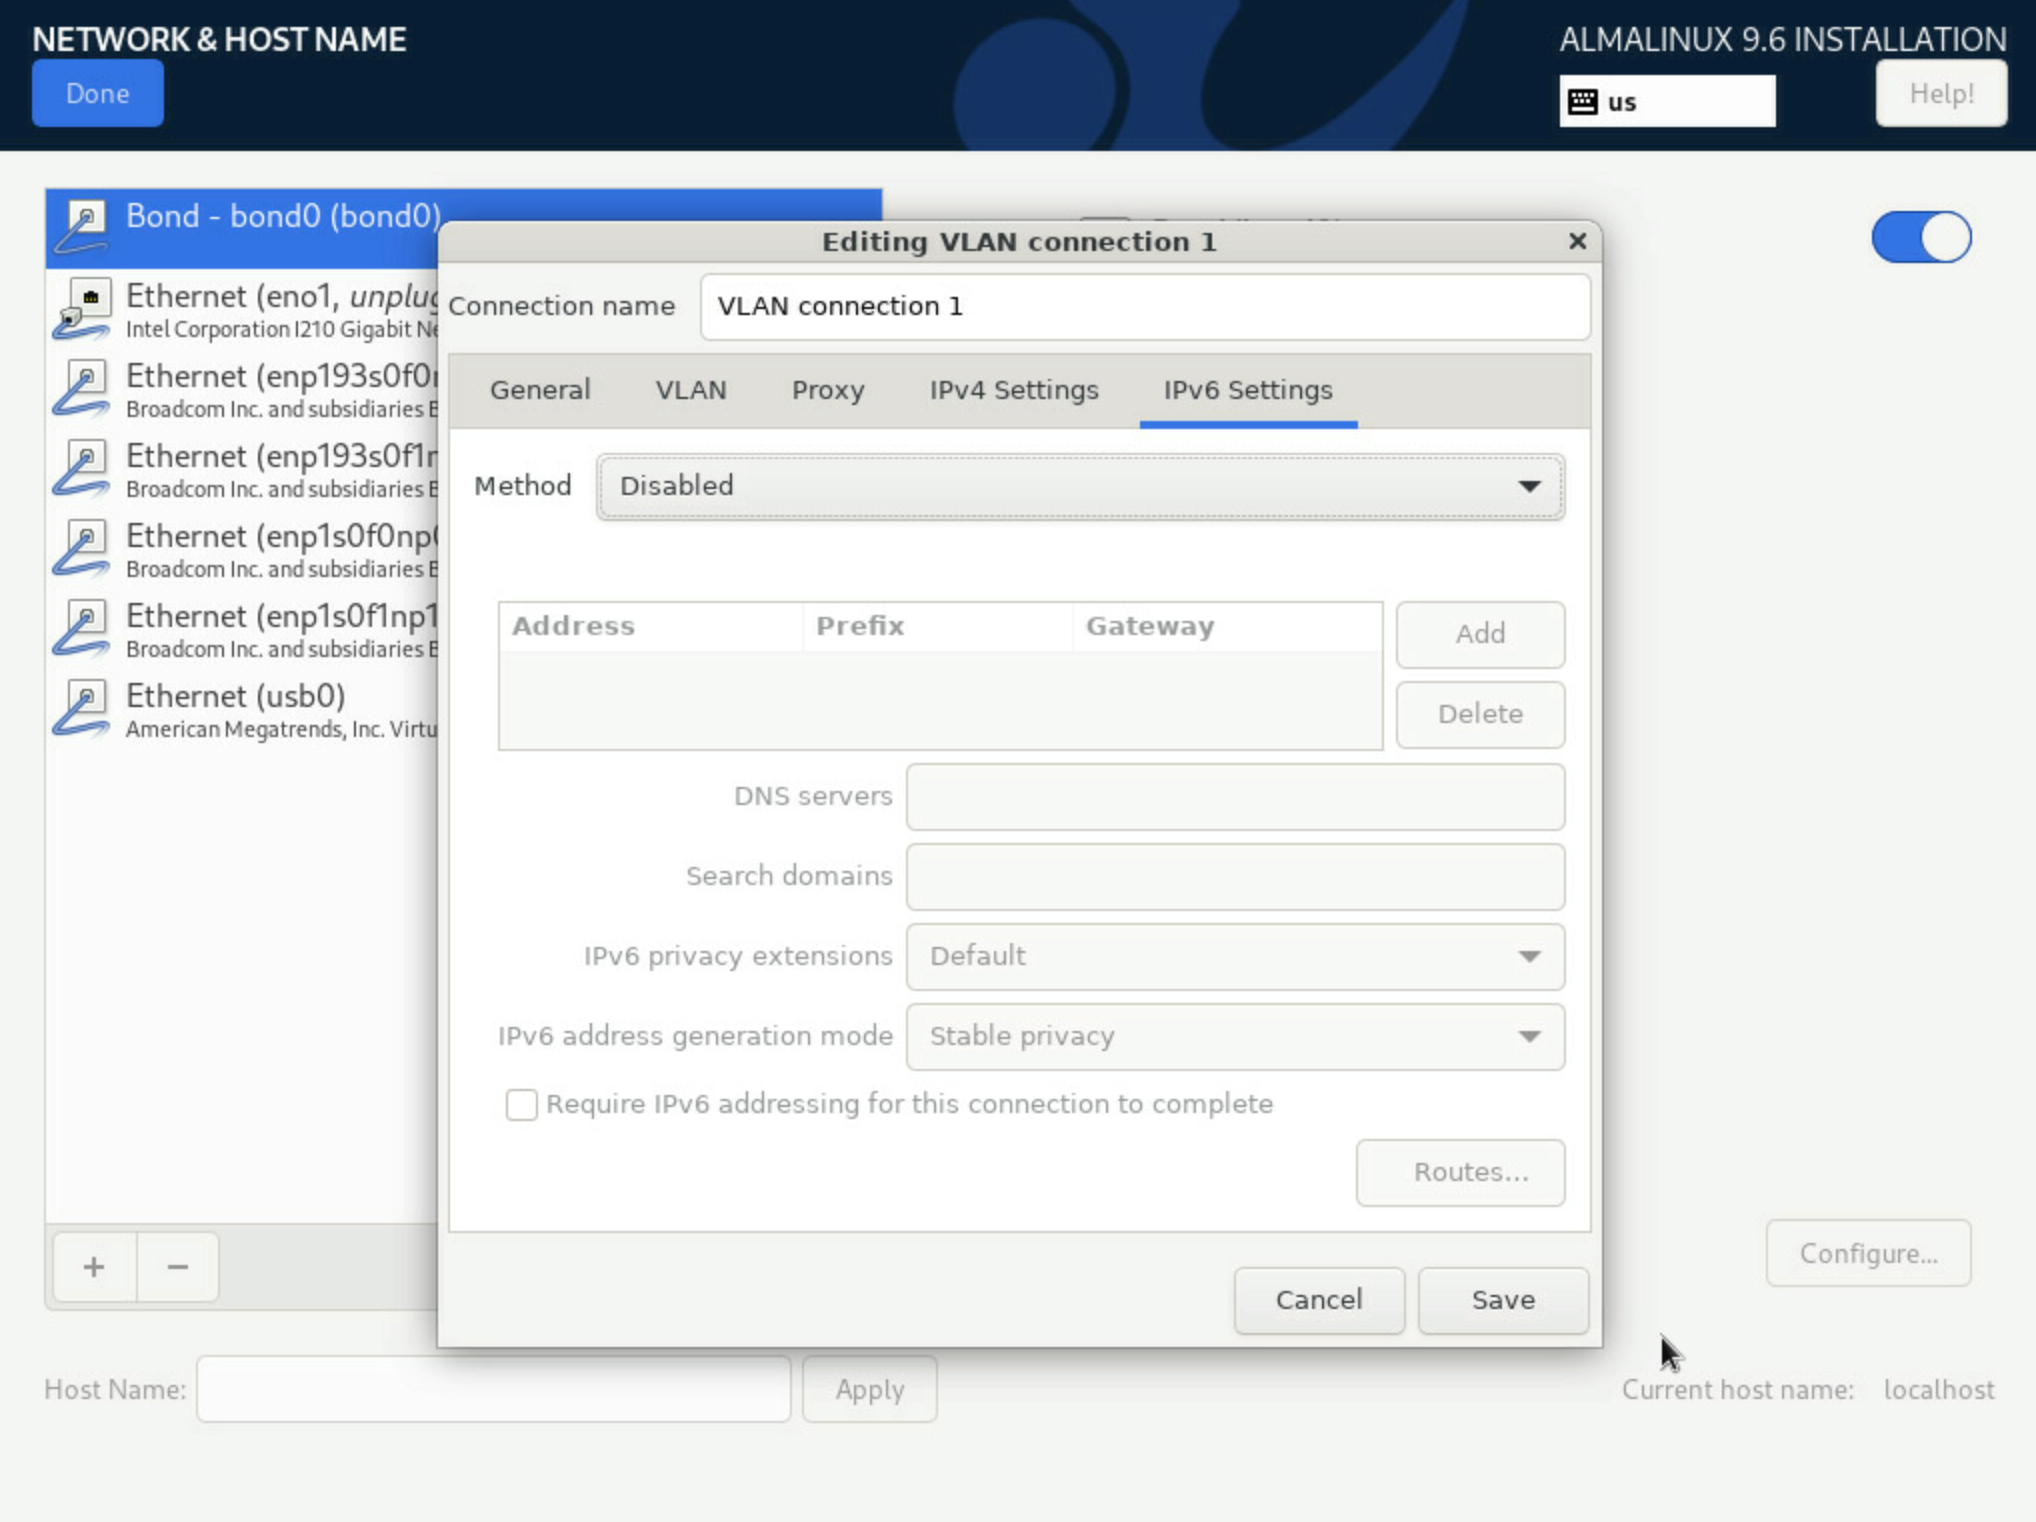Add a new network device with plus
Image resolution: width=2036 pixels, height=1522 pixels.
pos(94,1267)
